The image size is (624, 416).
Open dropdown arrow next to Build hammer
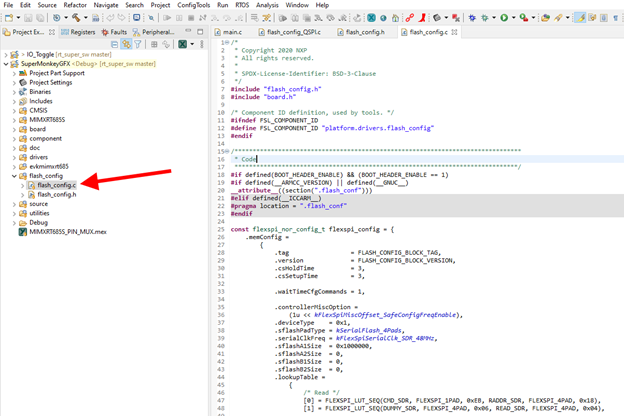point(85,18)
